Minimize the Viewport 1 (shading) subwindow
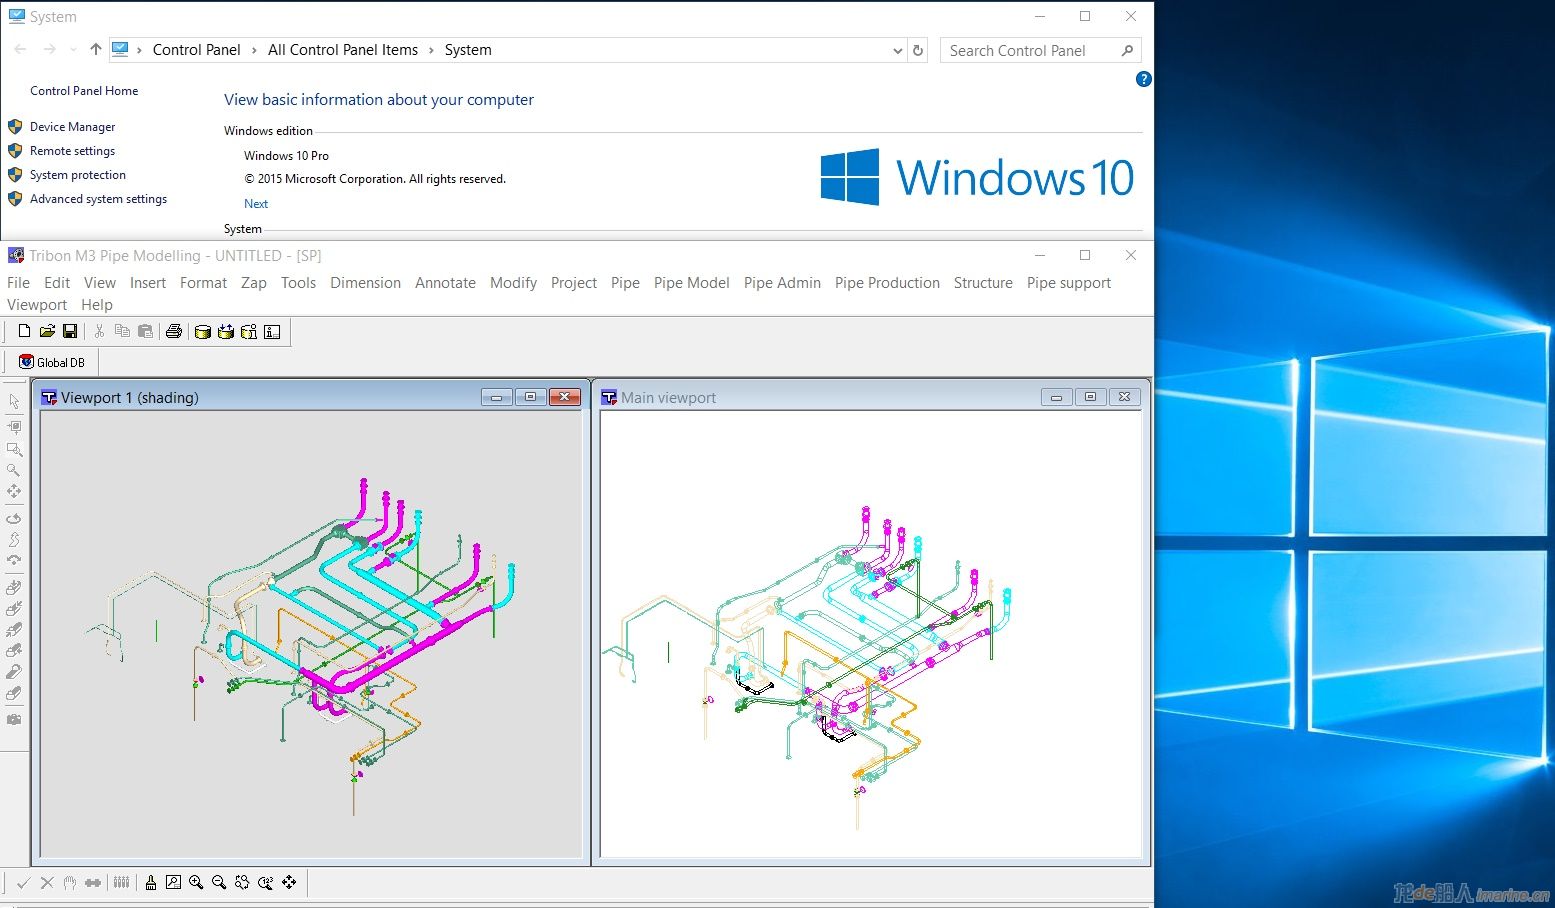 click(x=496, y=397)
